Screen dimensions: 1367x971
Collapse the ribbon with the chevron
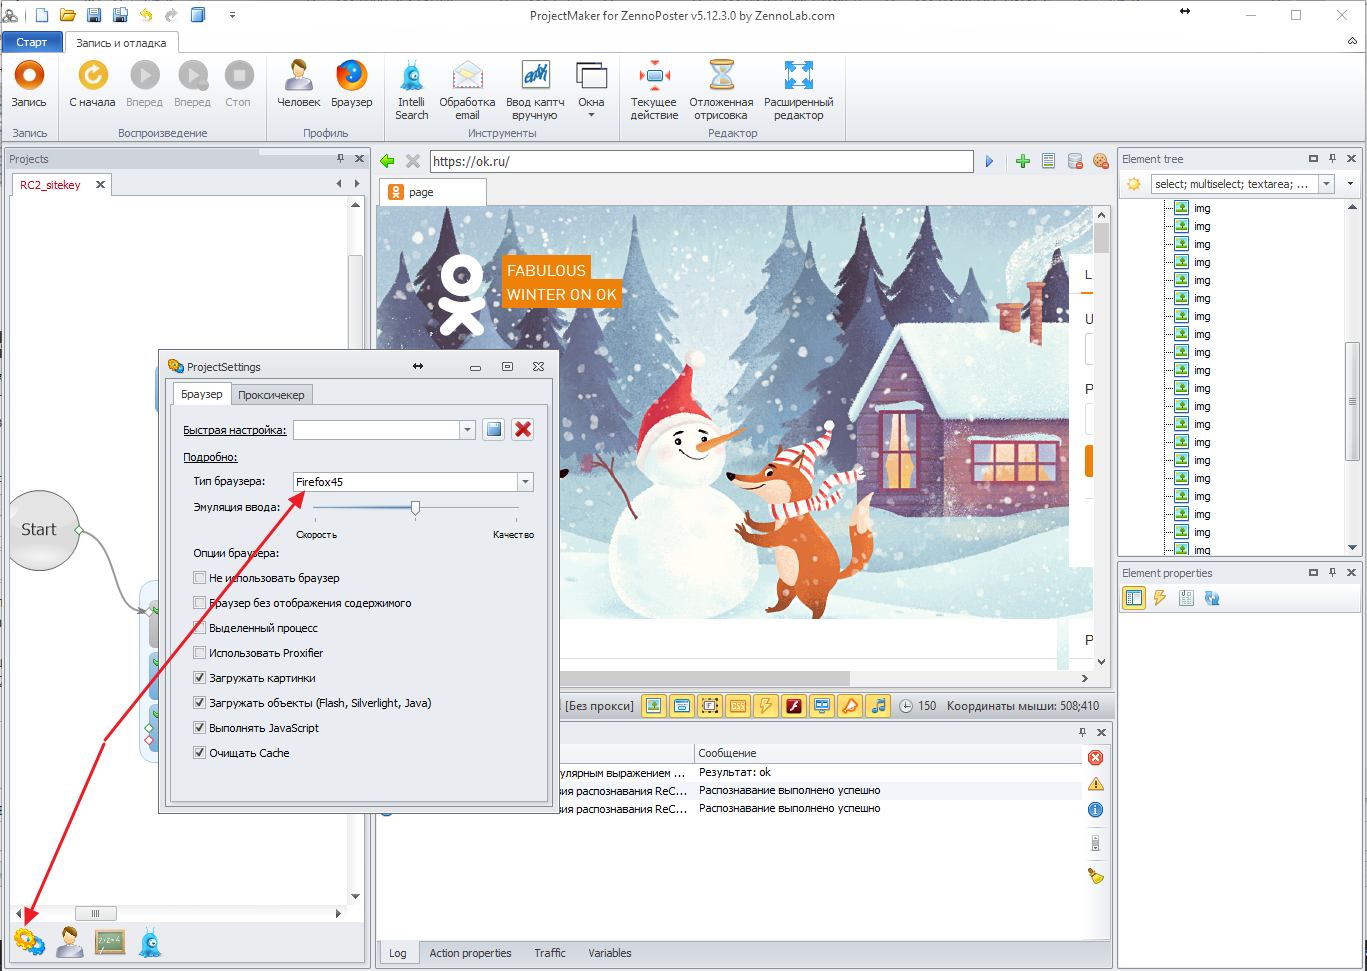[x=1352, y=42]
